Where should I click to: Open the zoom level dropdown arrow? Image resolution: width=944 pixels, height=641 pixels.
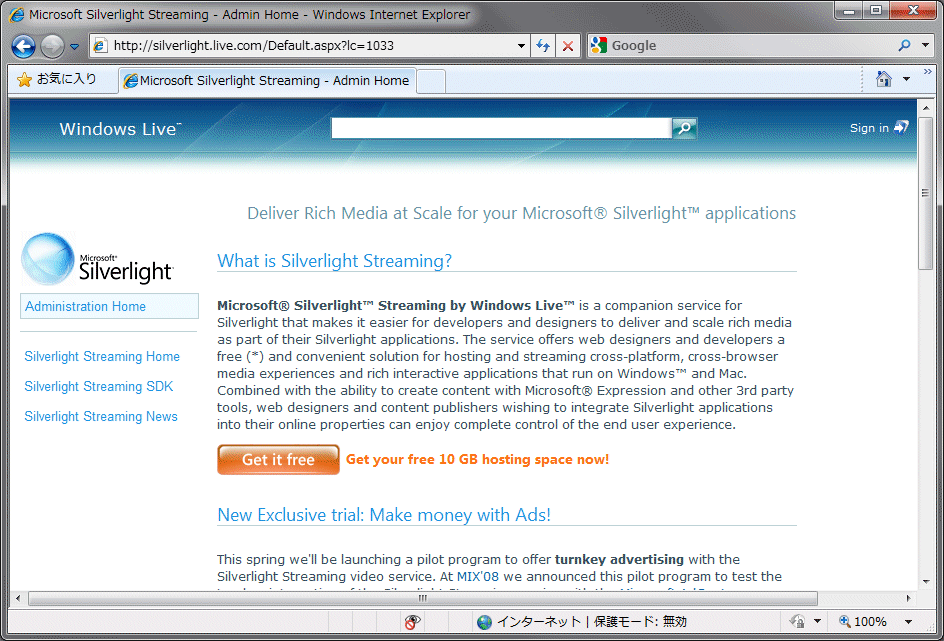coord(908,622)
